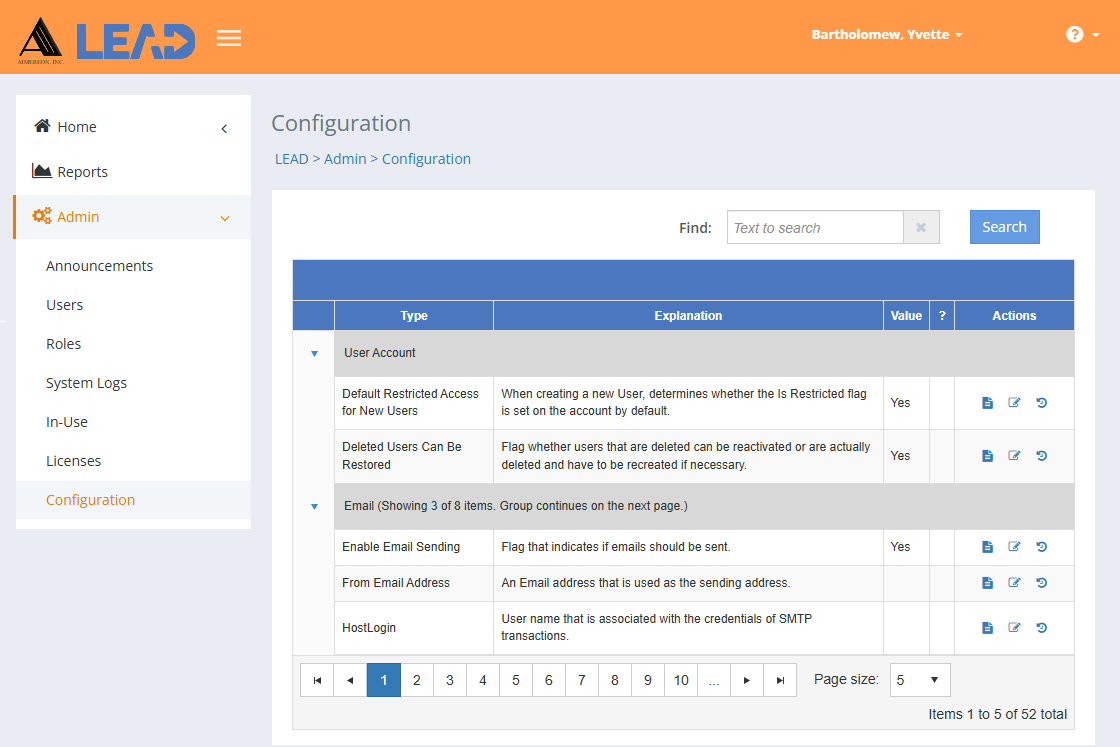This screenshot has height=747, width=1120.
Task: Click history icon for Enable Email Sending row
Action: tap(1041, 547)
